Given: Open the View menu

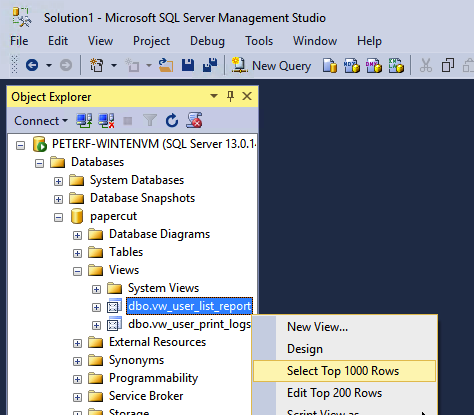Looking at the screenshot, I should pos(100,41).
